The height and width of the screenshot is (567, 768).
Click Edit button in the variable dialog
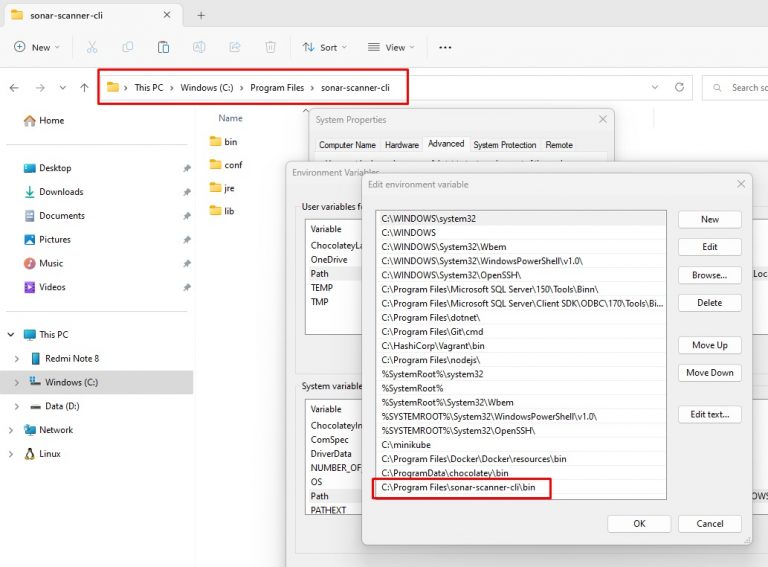pyautogui.click(x=710, y=247)
